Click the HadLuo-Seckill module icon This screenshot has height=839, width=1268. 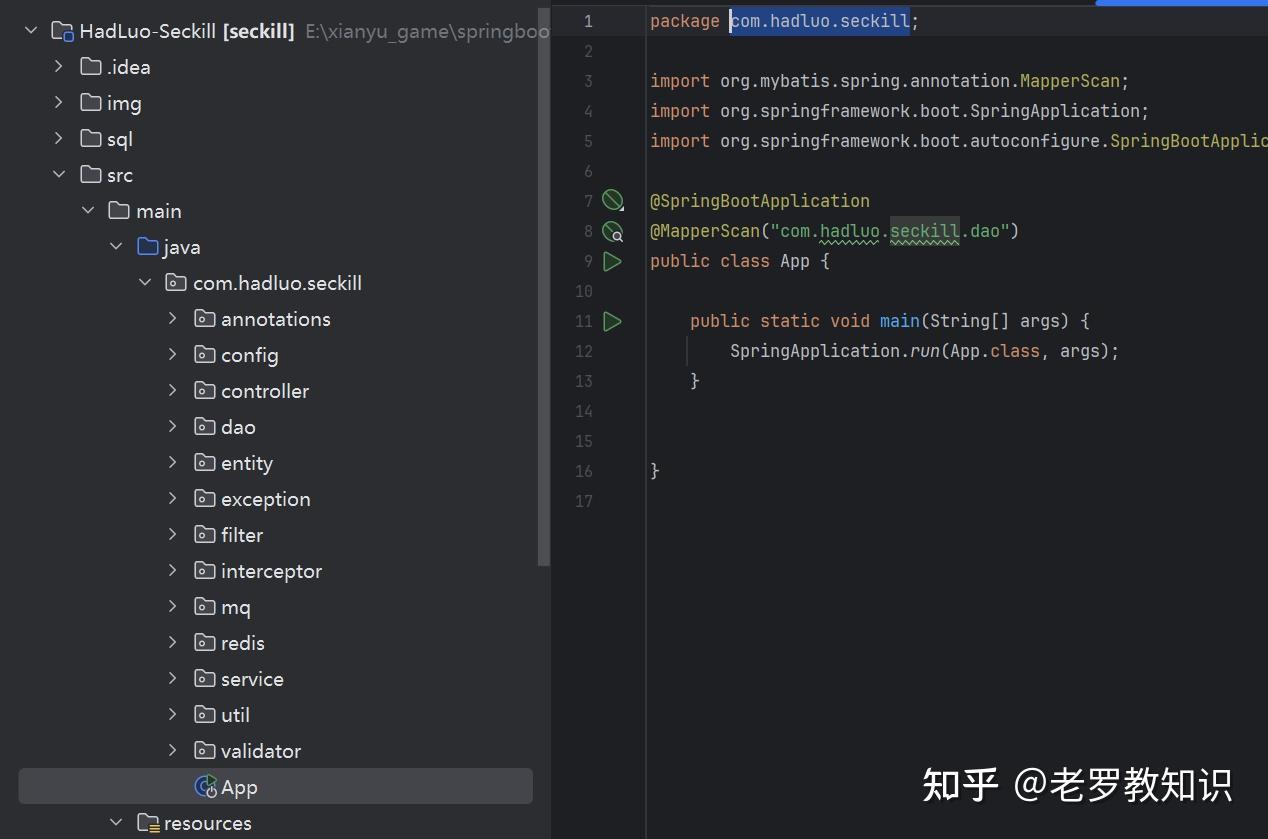click(x=62, y=31)
